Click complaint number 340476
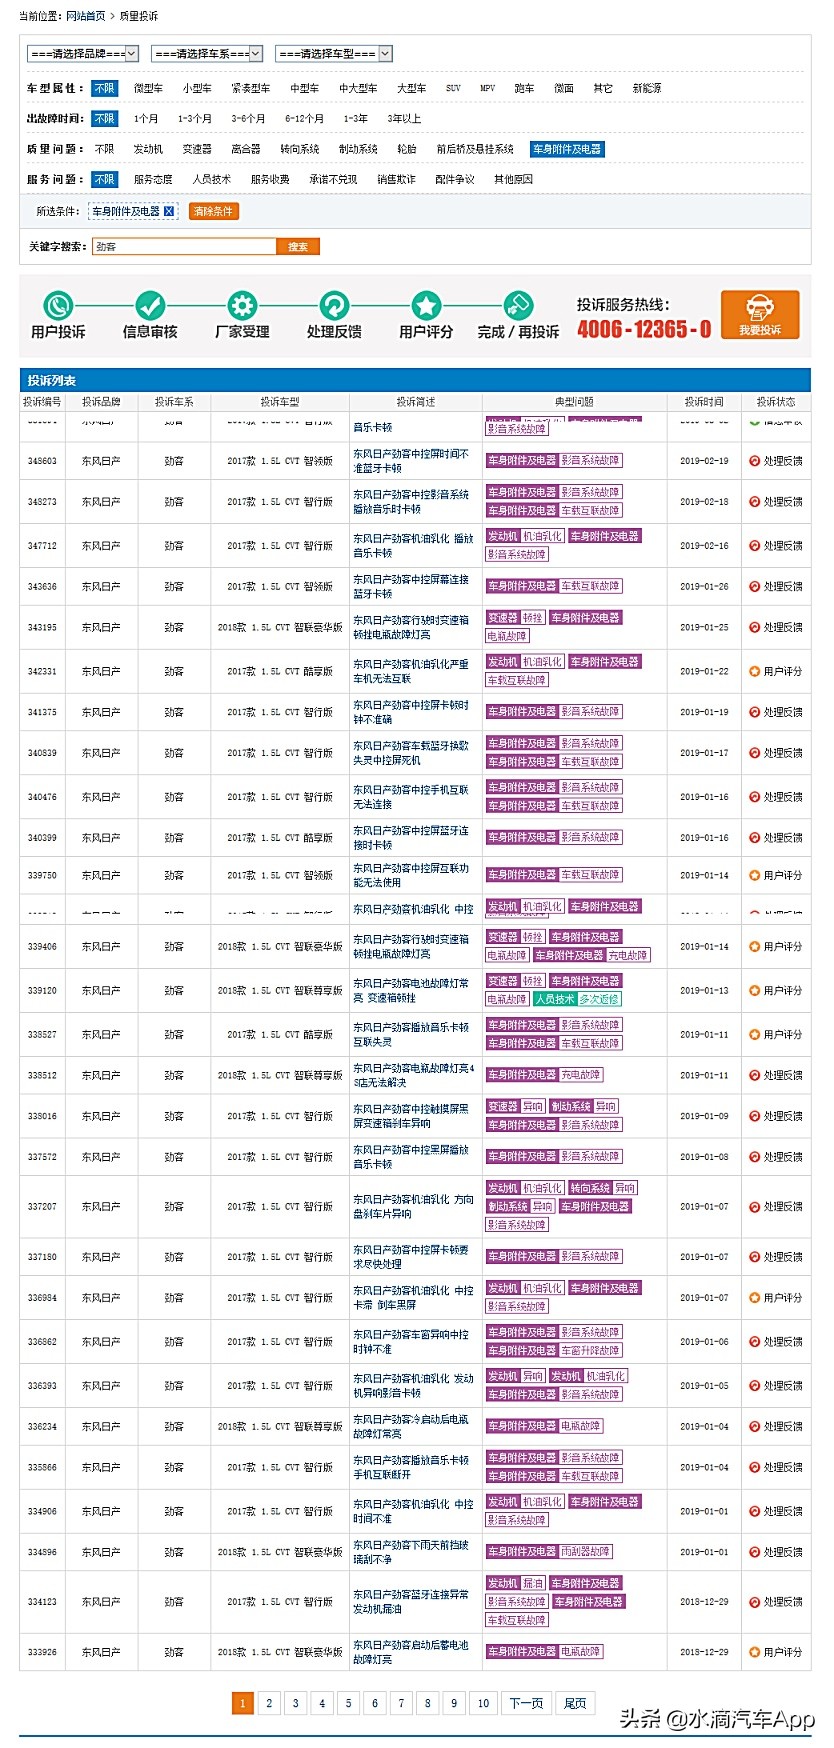Viewport: 834px width, 1748px height. (42, 797)
